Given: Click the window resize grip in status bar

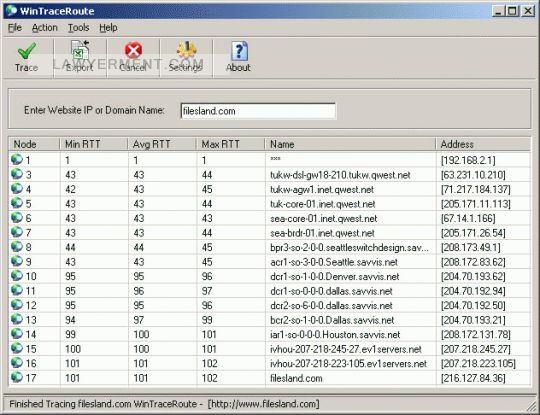Looking at the screenshot, I should click(x=531, y=406).
